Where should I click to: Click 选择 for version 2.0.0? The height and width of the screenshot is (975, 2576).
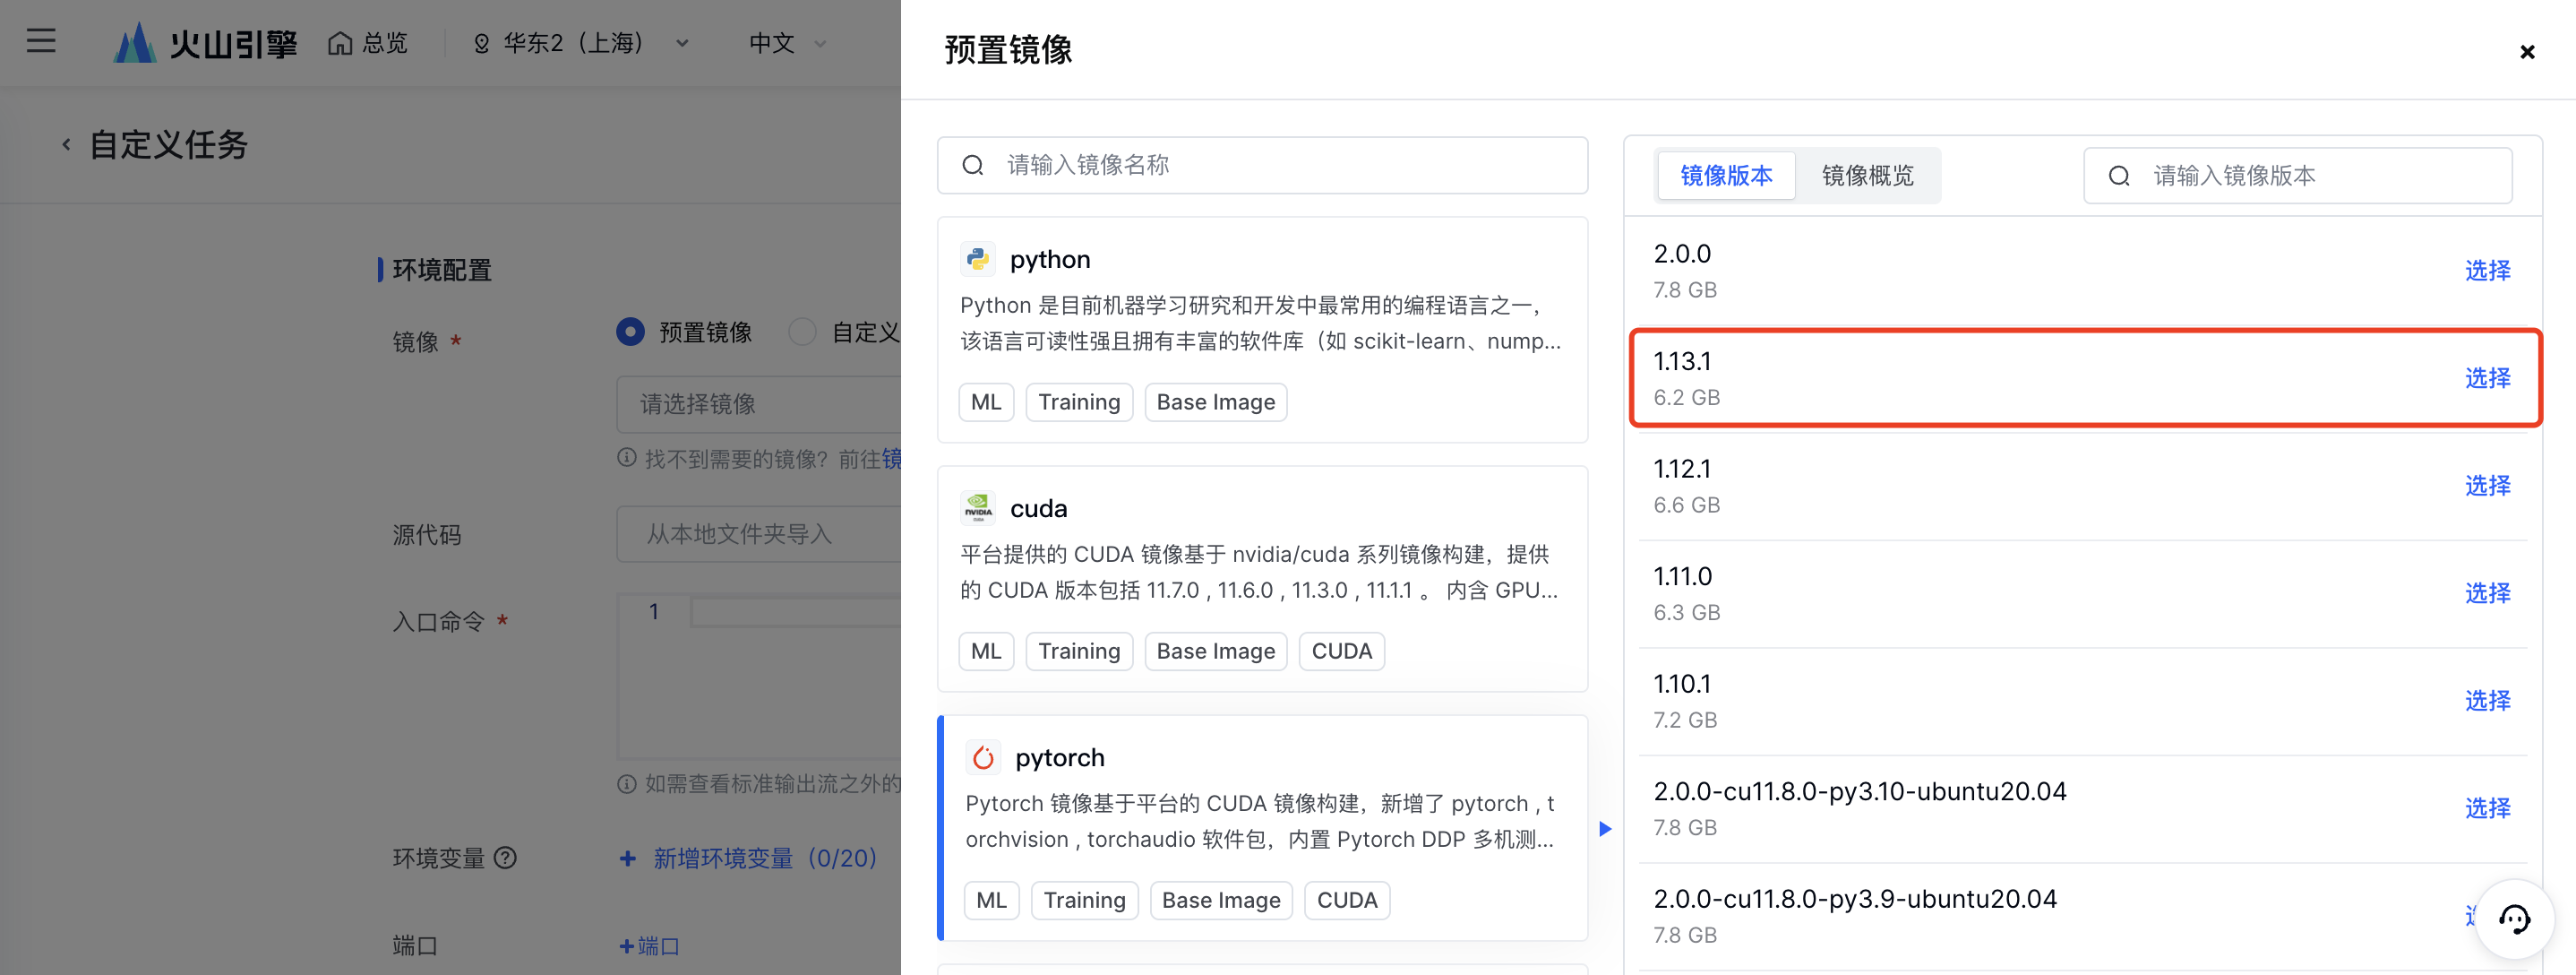pyautogui.click(x=2487, y=271)
